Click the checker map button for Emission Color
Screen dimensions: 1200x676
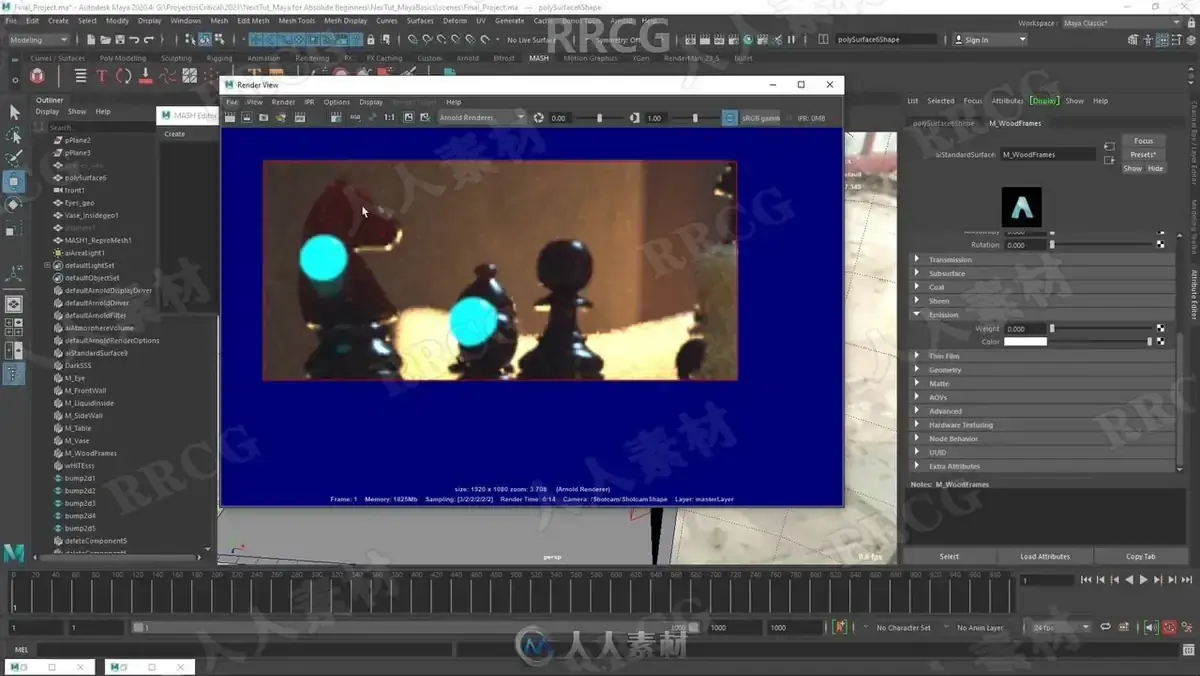click(1160, 342)
